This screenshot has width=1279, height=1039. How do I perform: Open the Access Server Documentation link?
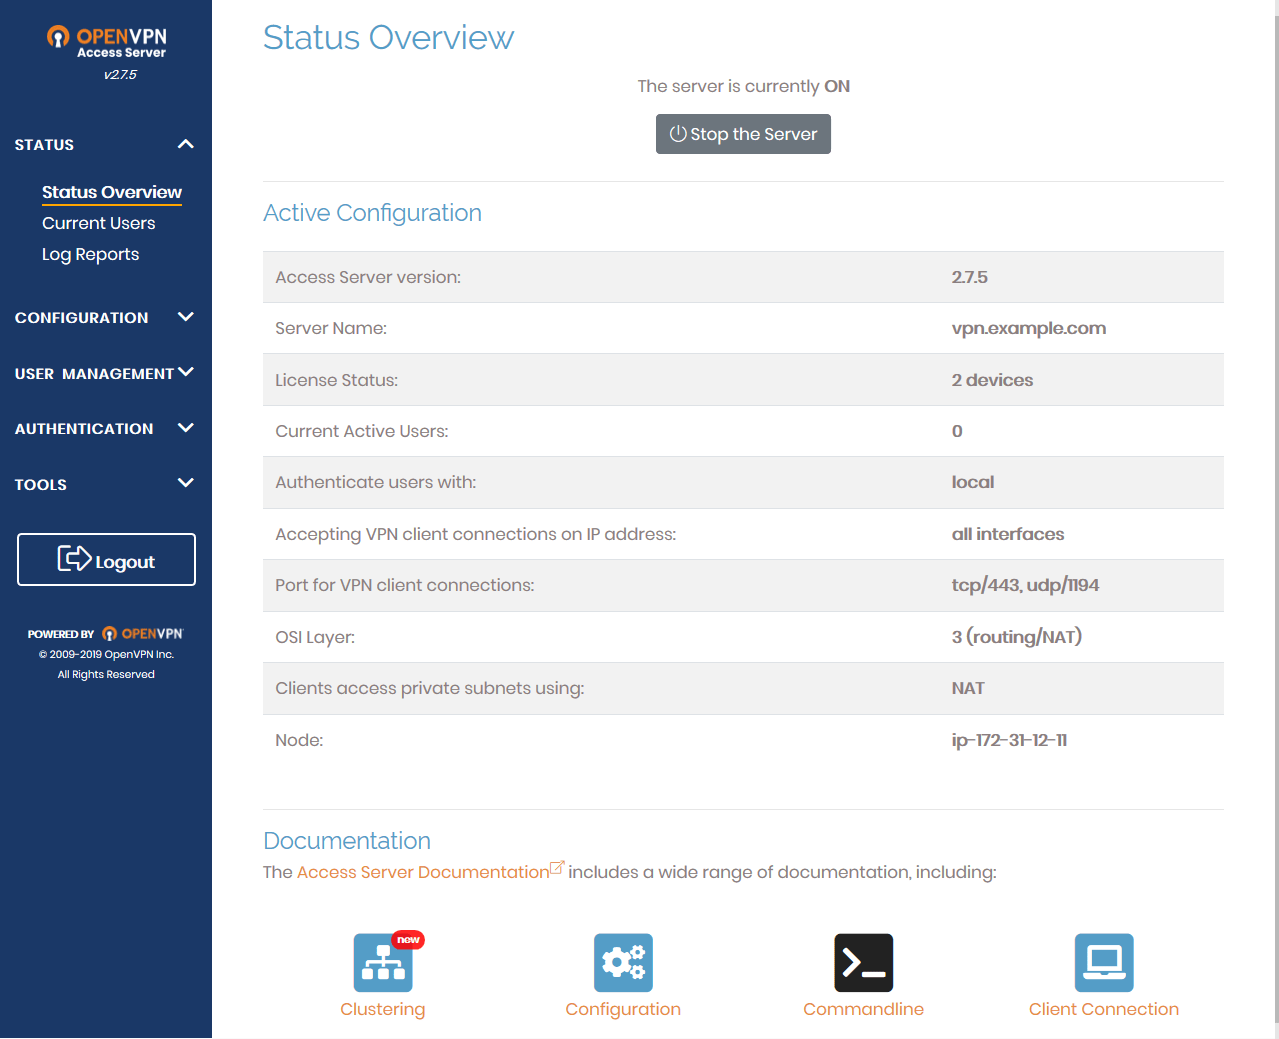[422, 871]
